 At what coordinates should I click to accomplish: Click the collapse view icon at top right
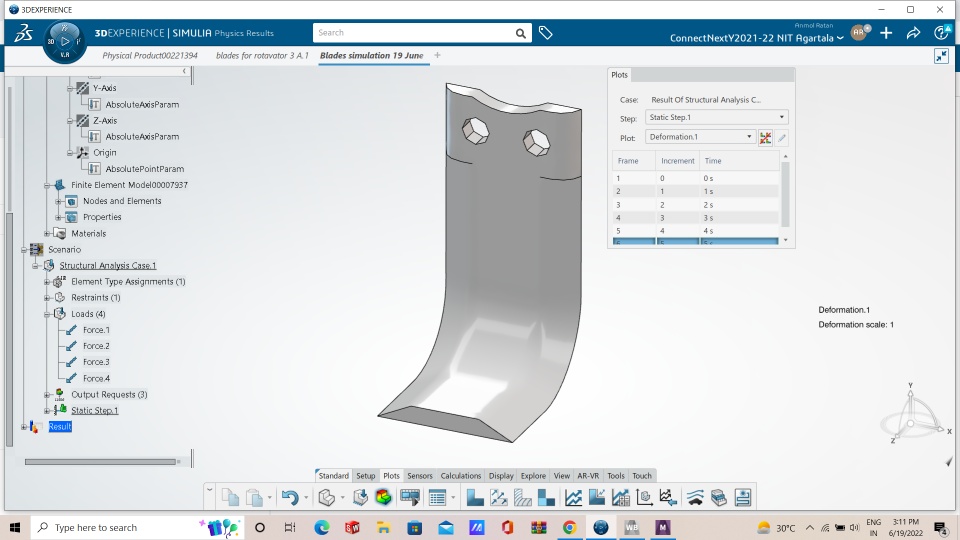941,56
